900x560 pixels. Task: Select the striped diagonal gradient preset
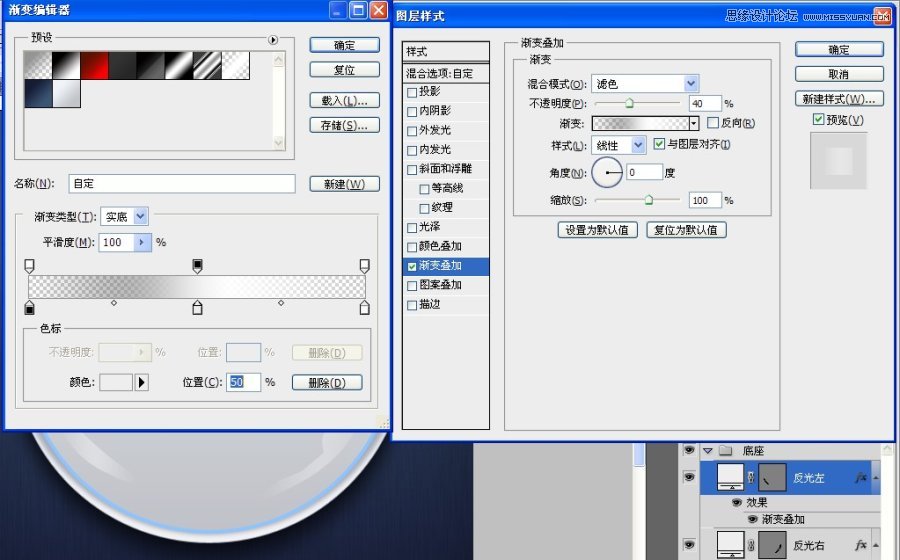(207, 65)
